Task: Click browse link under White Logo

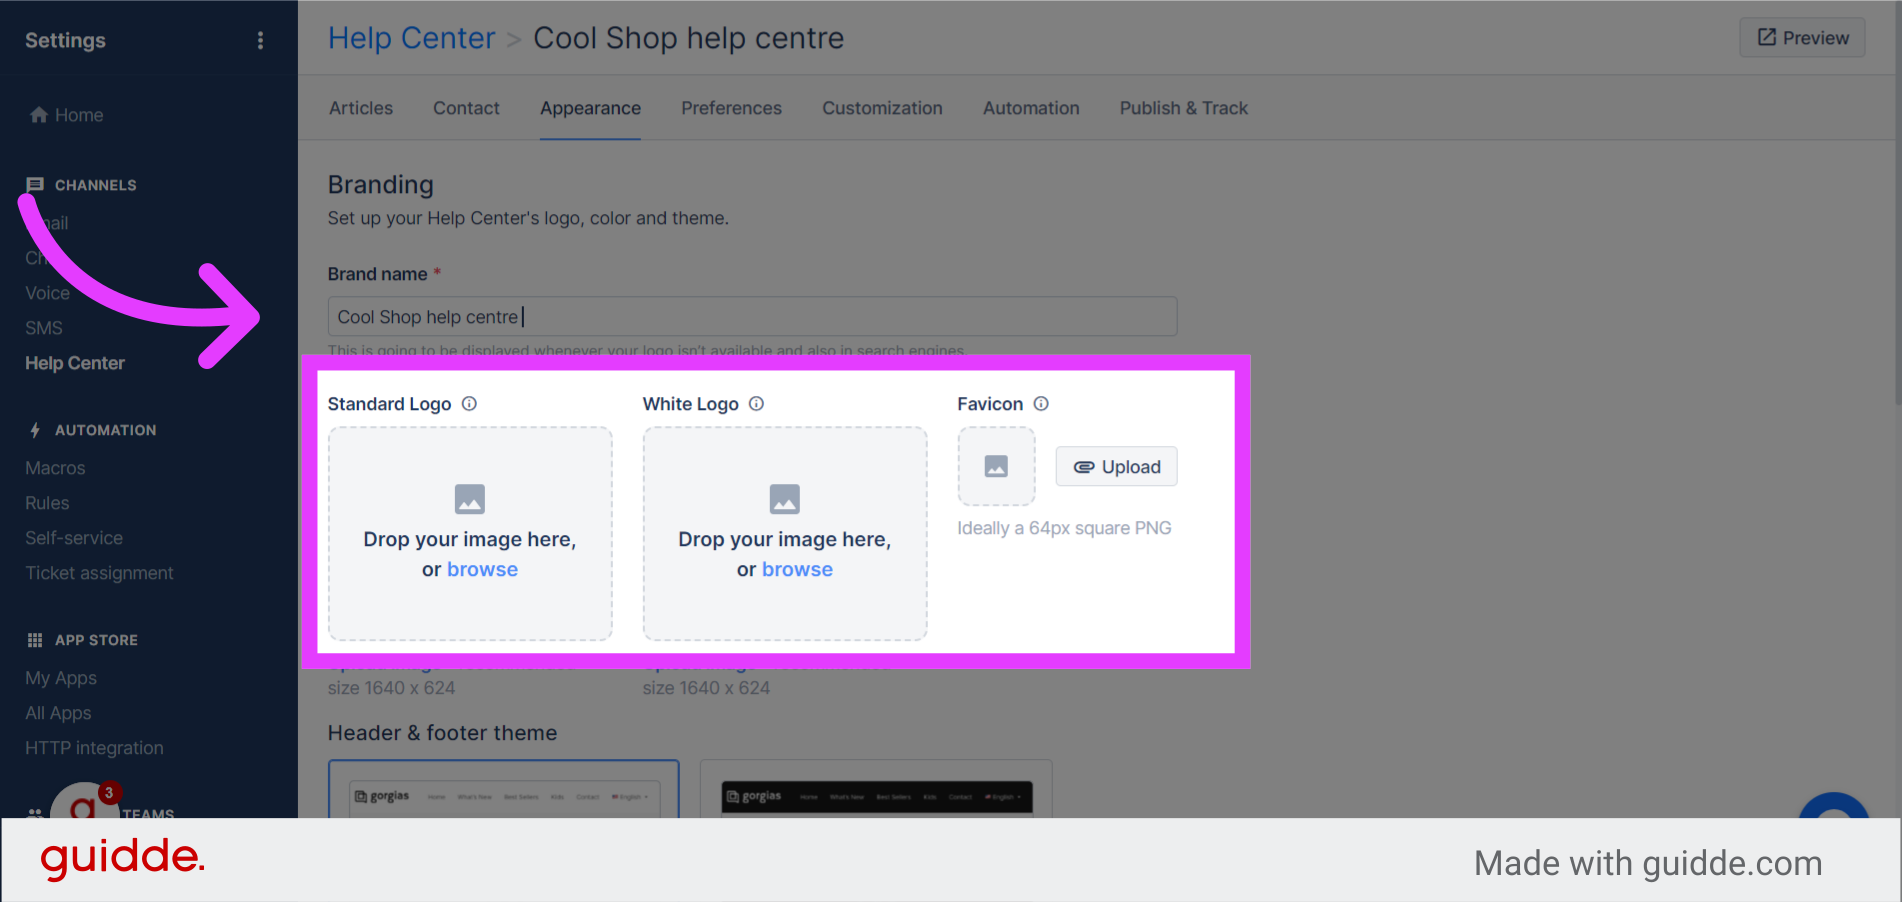Action: 797,569
